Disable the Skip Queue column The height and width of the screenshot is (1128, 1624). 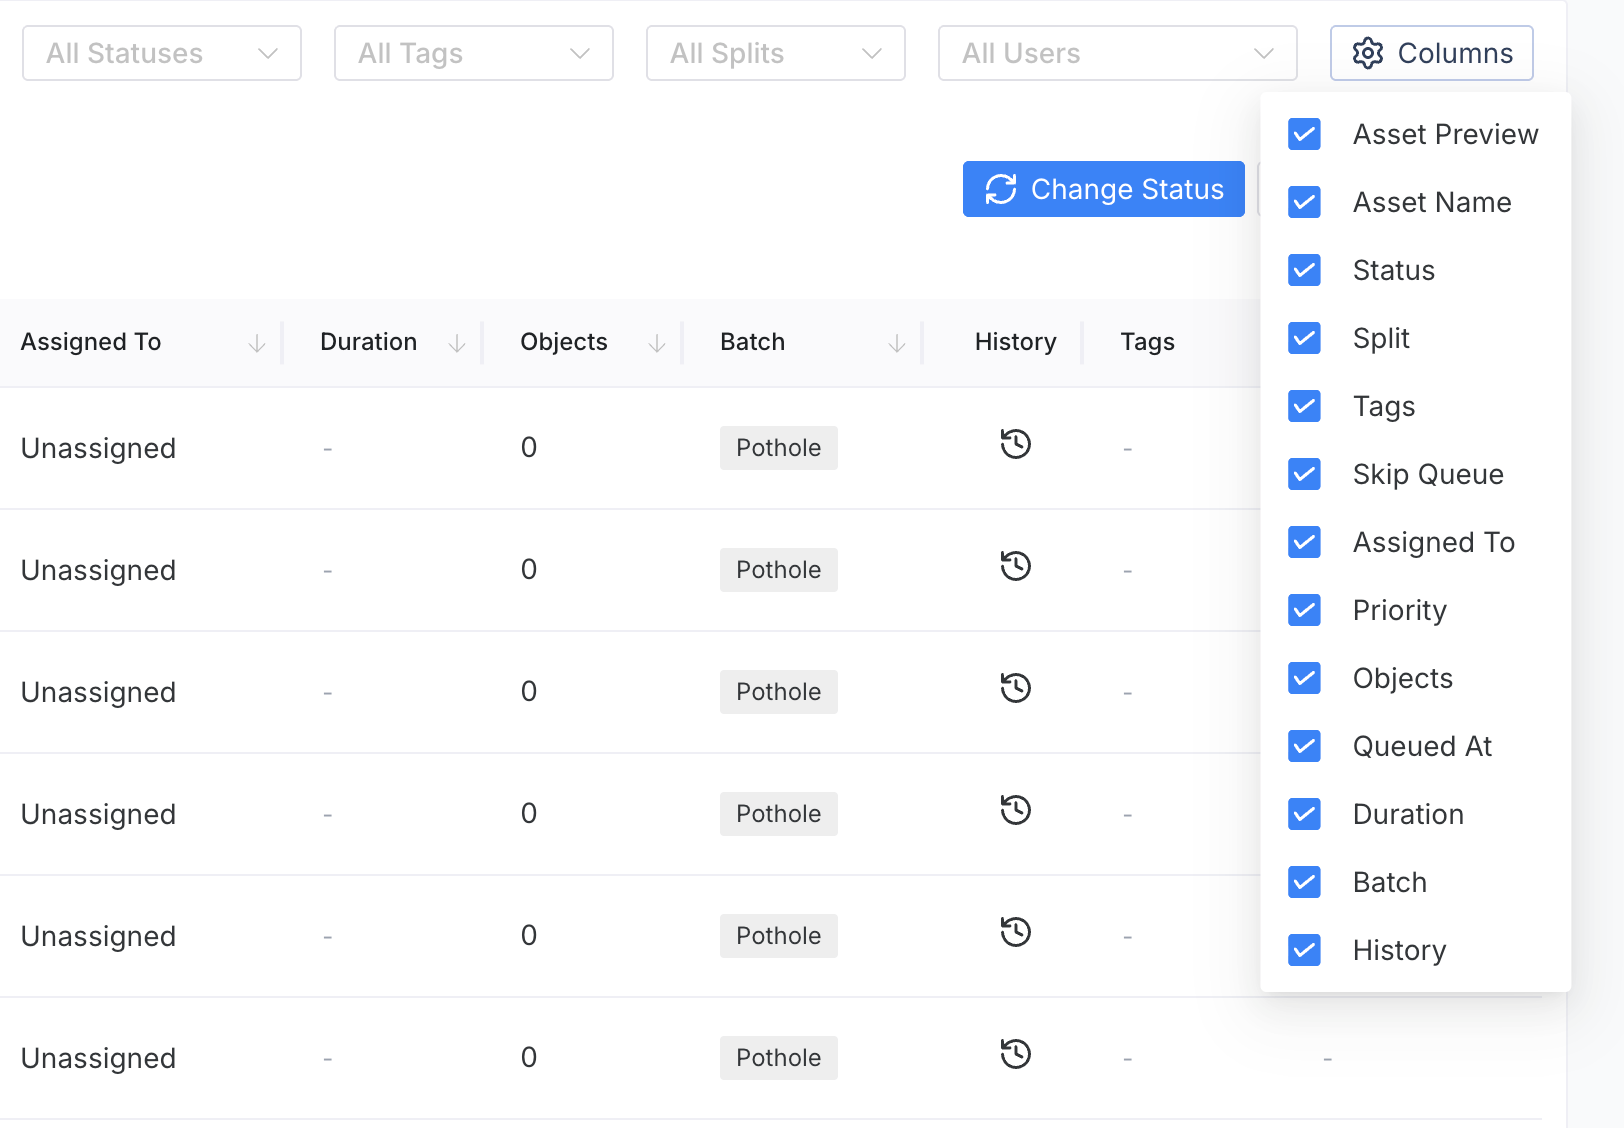coord(1304,474)
